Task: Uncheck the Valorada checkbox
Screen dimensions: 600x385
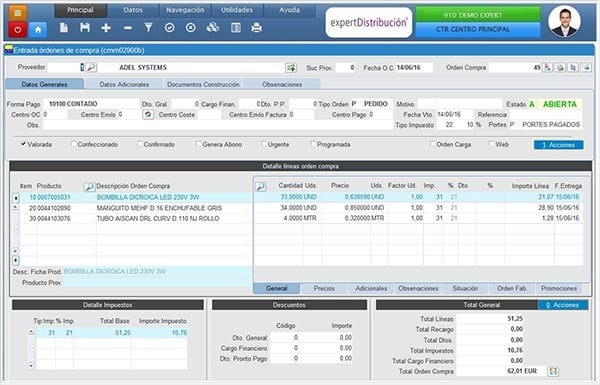Action: coord(23,144)
